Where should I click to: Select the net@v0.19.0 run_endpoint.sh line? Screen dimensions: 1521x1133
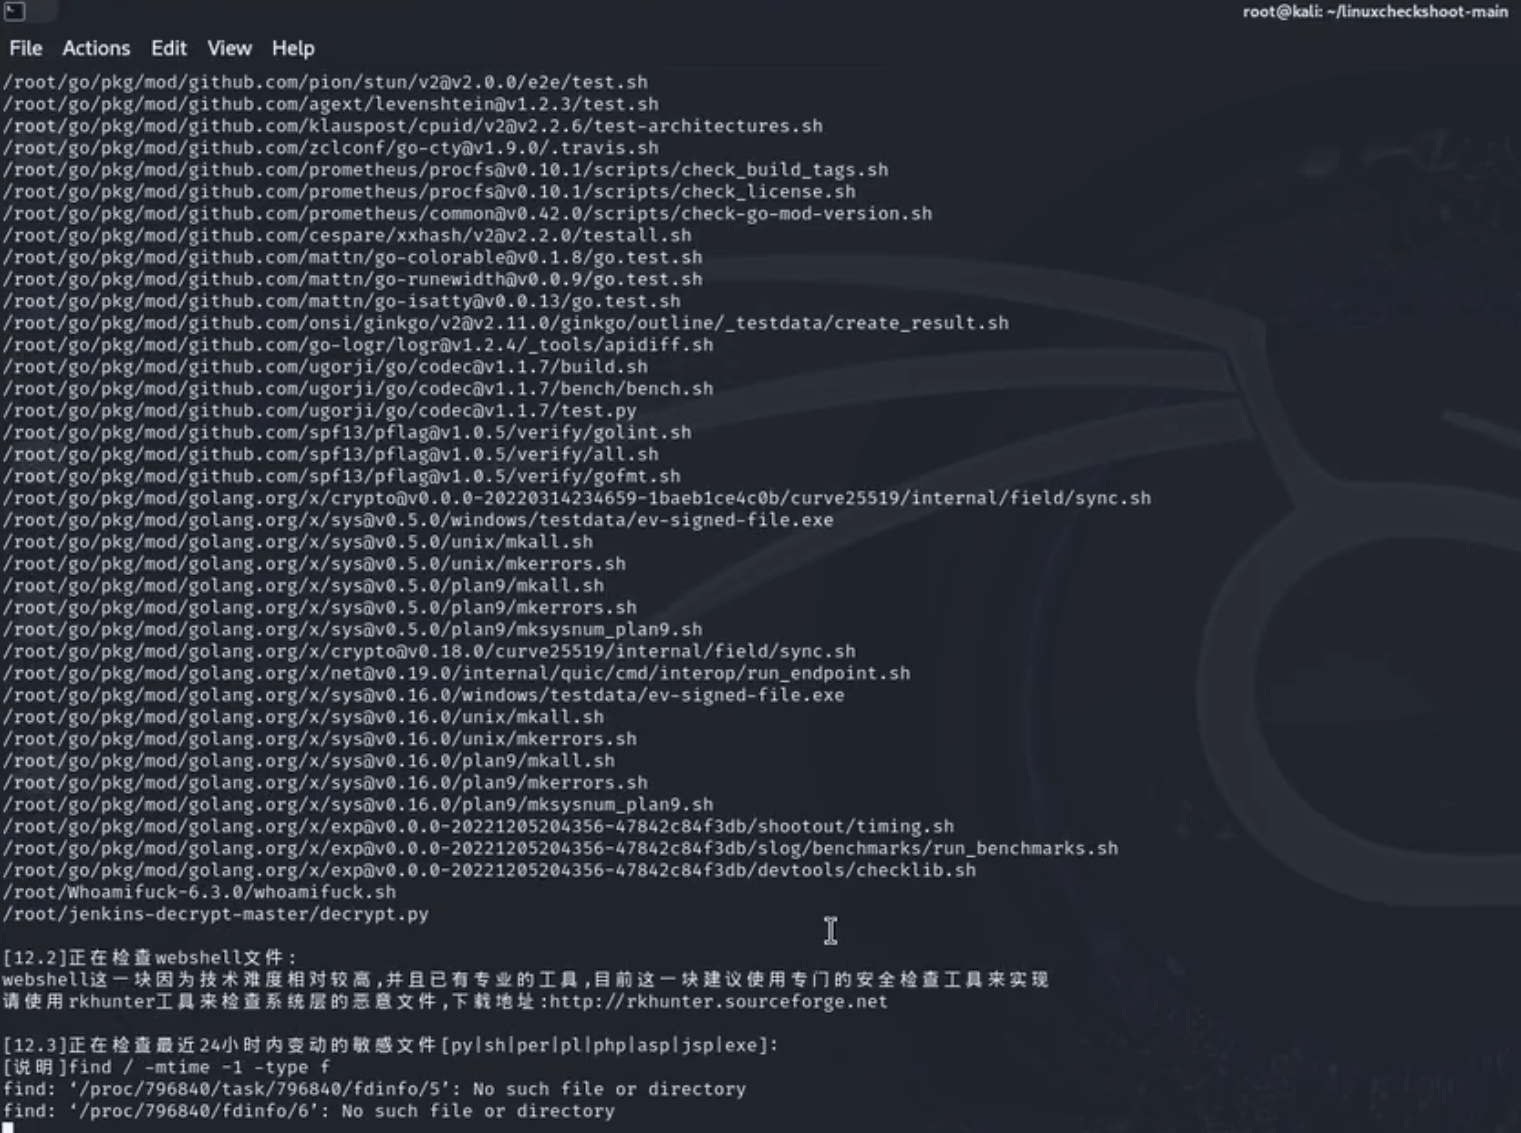coord(457,674)
